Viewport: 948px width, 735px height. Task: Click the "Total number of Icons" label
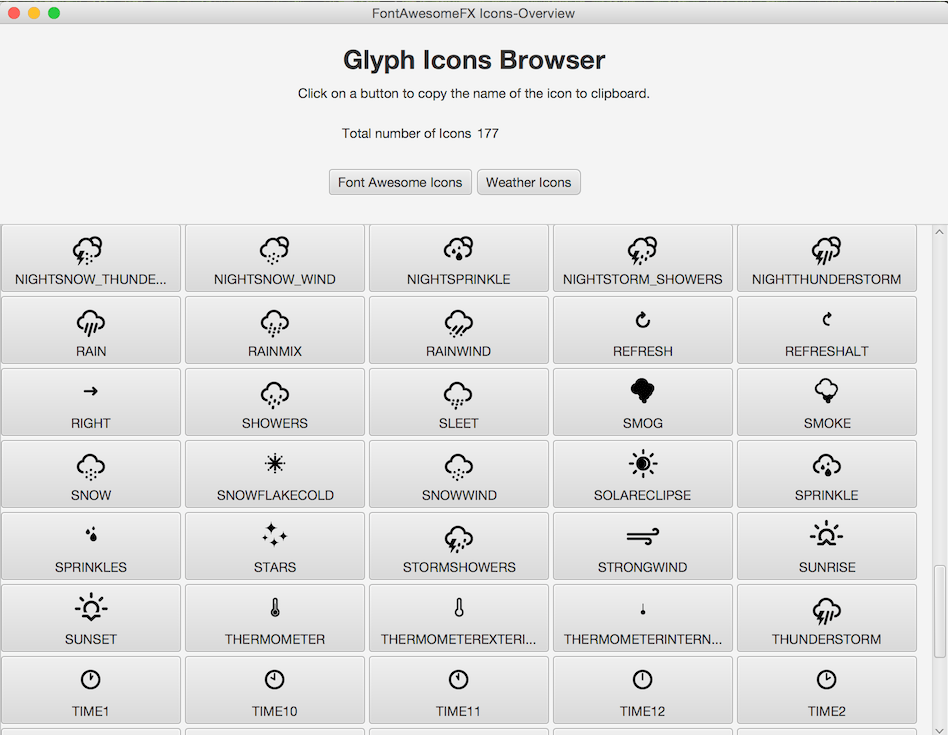pyautogui.click(x=406, y=133)
